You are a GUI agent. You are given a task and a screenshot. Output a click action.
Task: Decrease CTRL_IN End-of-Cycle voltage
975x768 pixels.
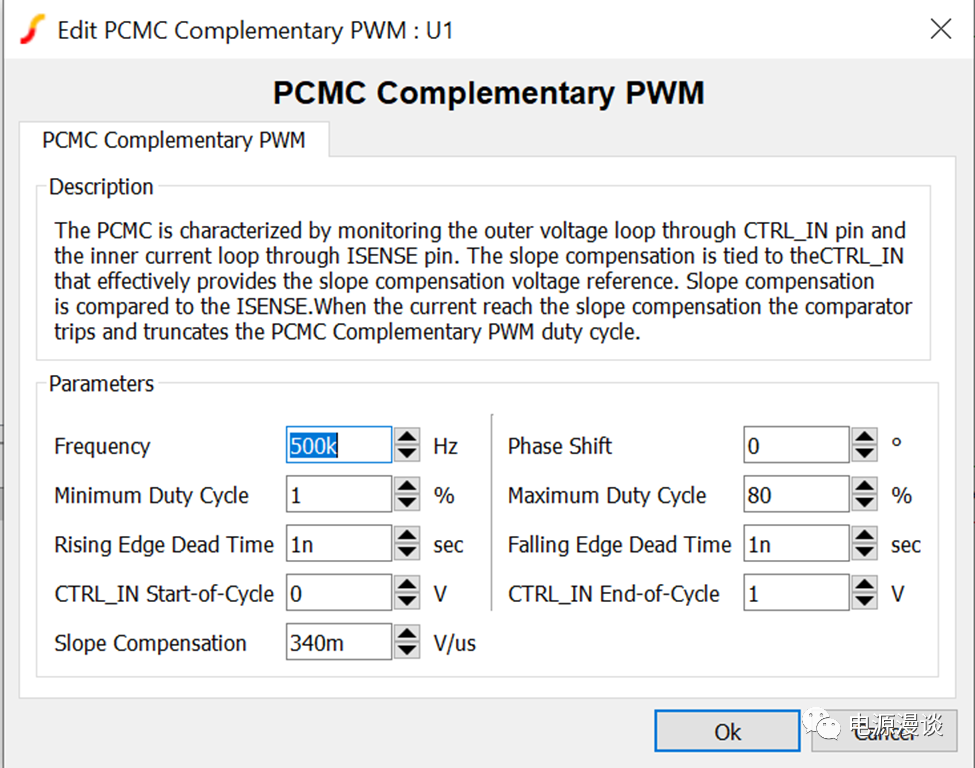(x=864, y=602)
